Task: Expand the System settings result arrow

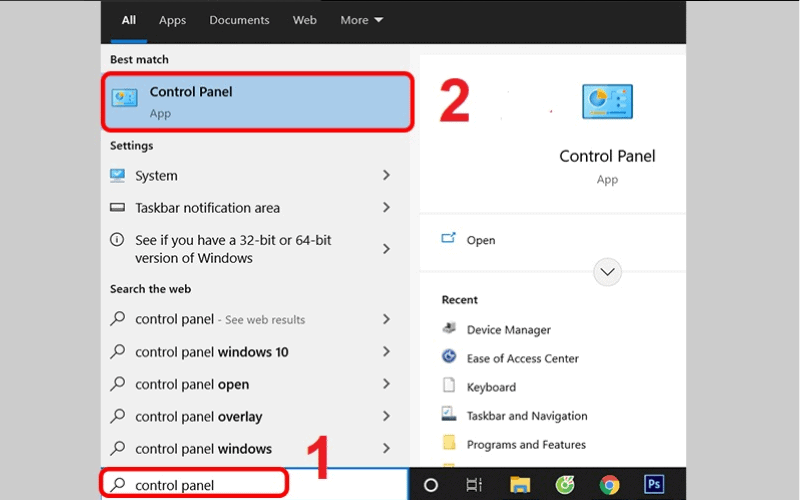Action: (x=386, y=176)
